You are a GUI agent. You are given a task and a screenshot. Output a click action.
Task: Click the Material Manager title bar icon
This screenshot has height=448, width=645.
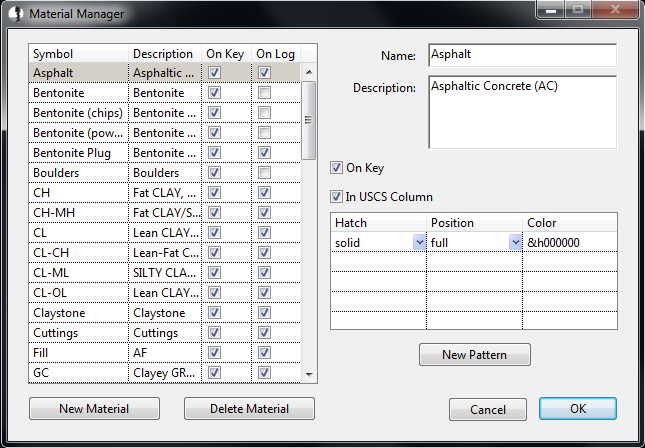point(16,13)
